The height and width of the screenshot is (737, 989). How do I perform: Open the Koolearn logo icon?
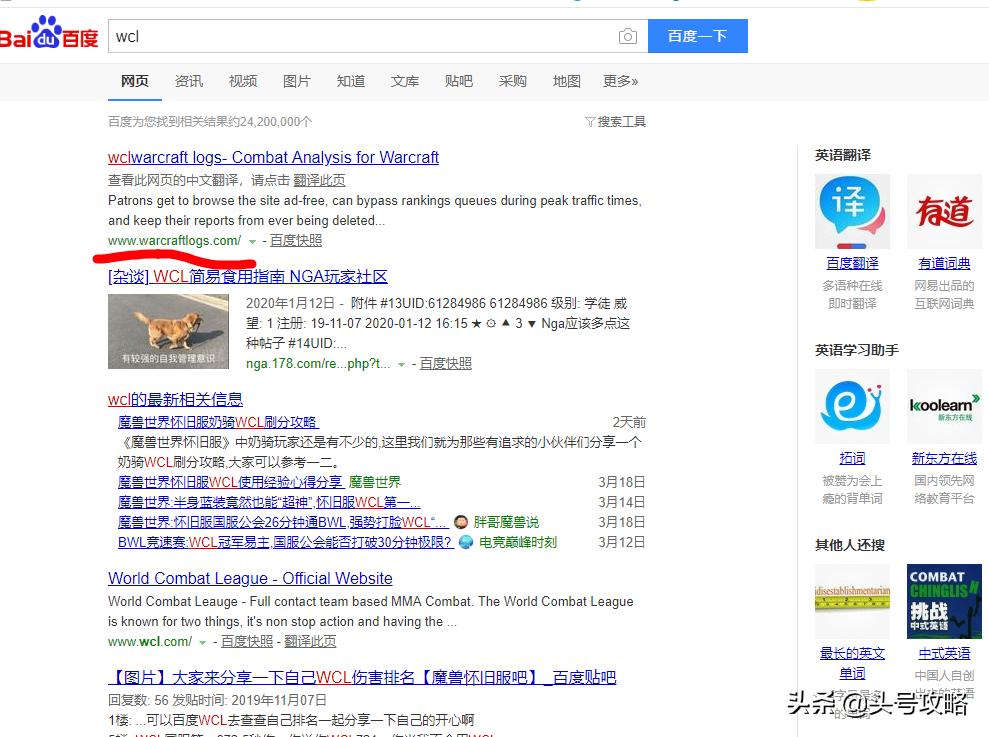(x=944, y=406)
